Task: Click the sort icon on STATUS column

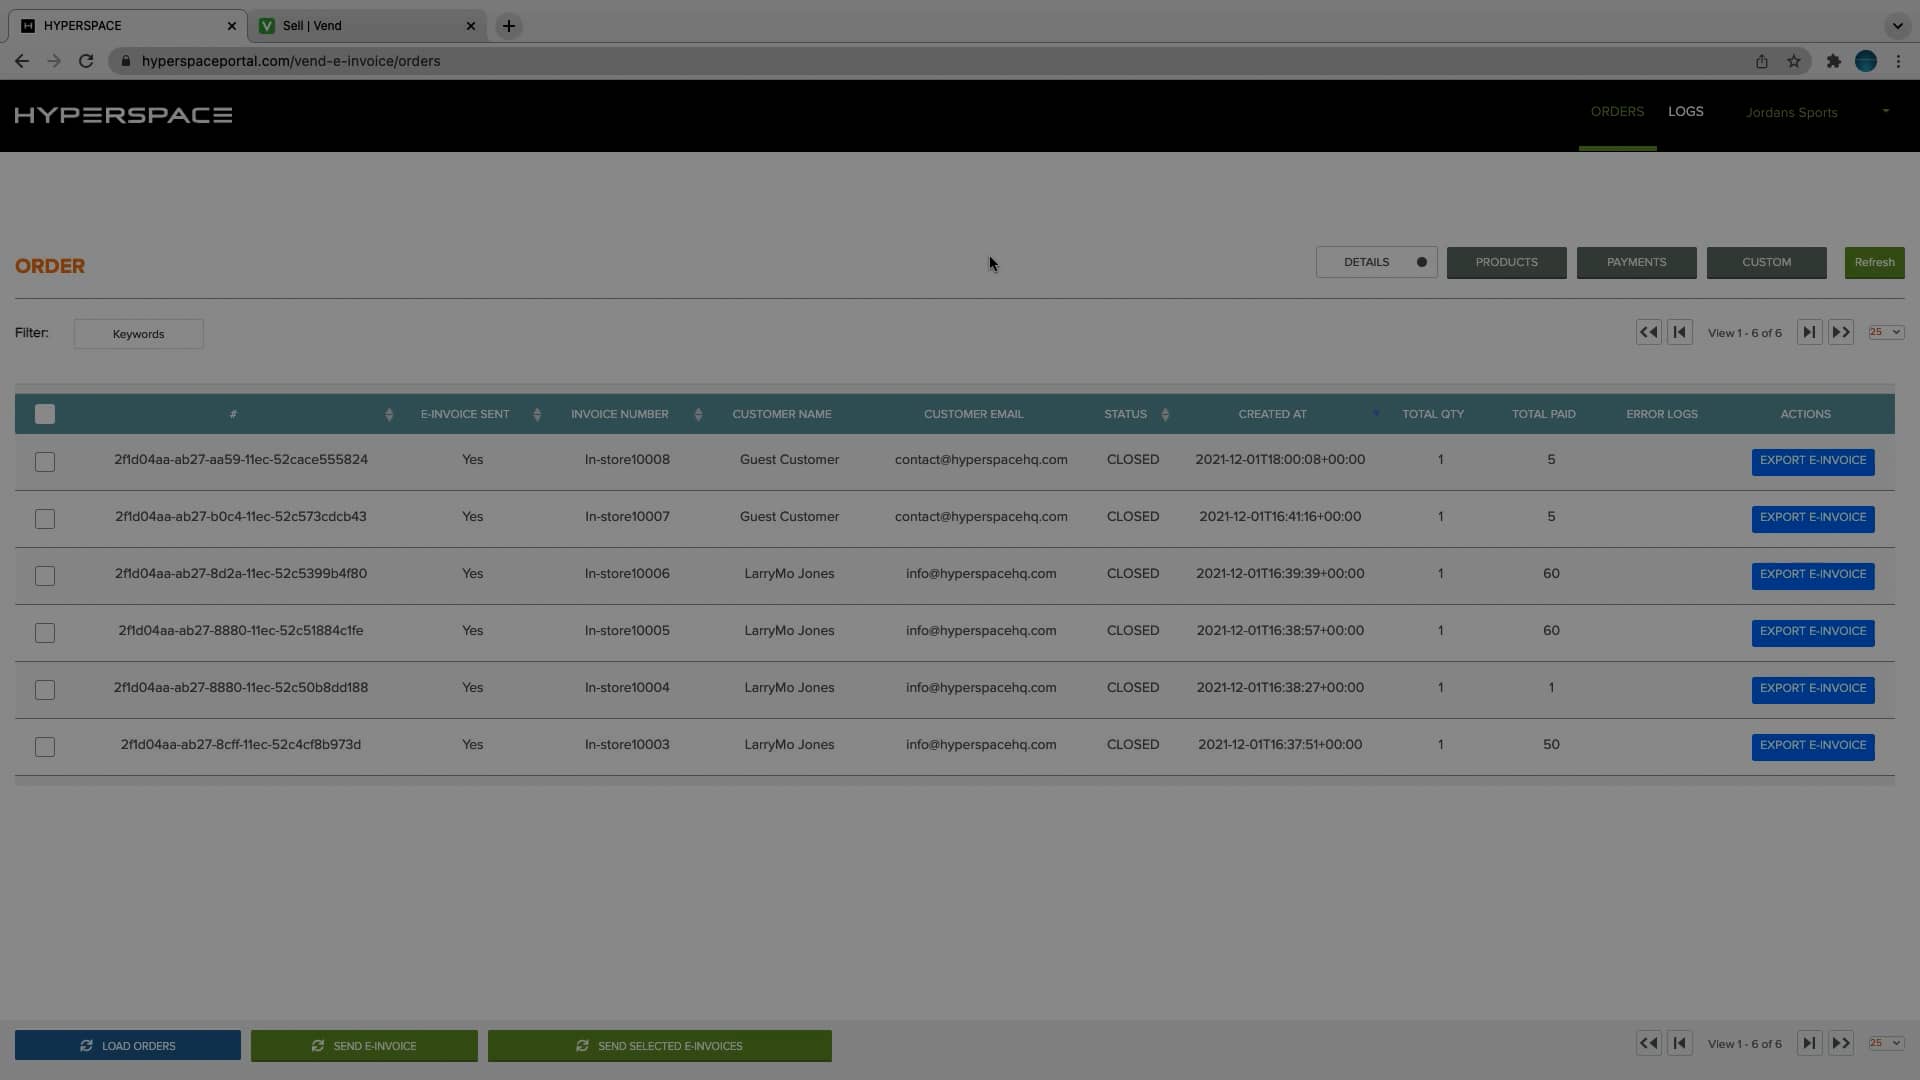Action: click(1165, 413)
